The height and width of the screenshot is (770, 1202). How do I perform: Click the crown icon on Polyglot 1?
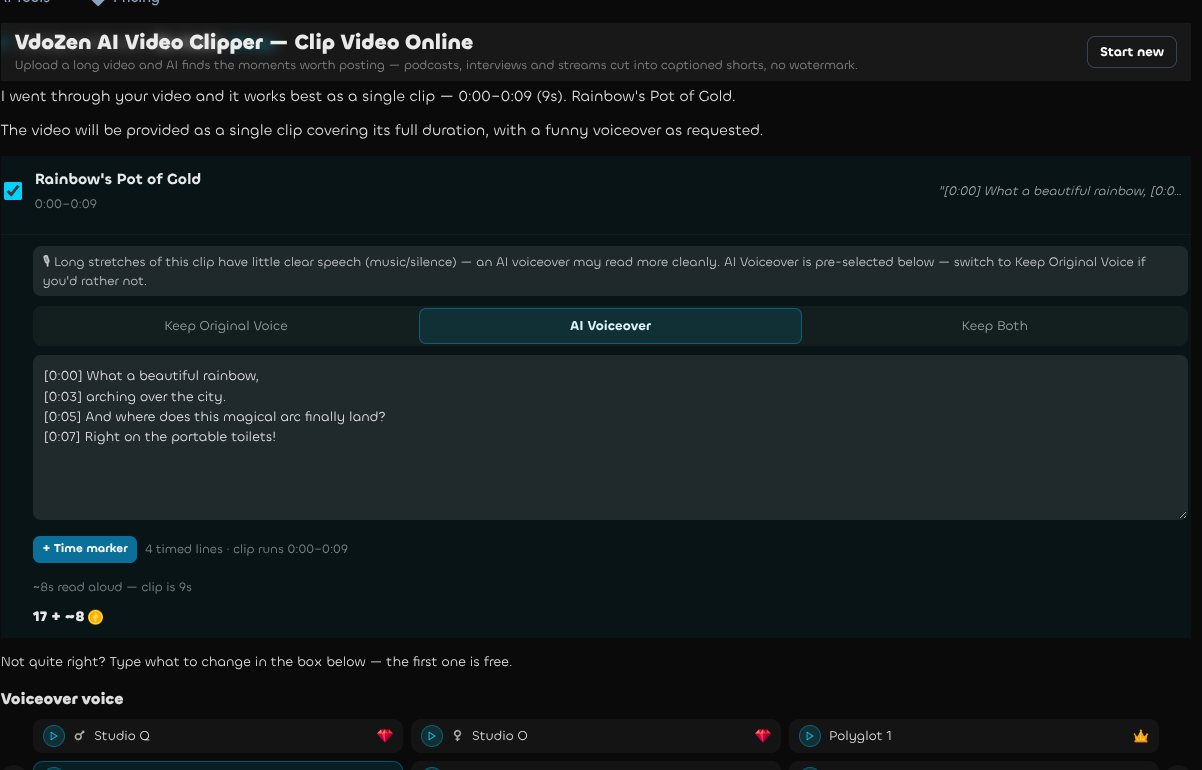pyautogui.click(x=1141, y=736)
